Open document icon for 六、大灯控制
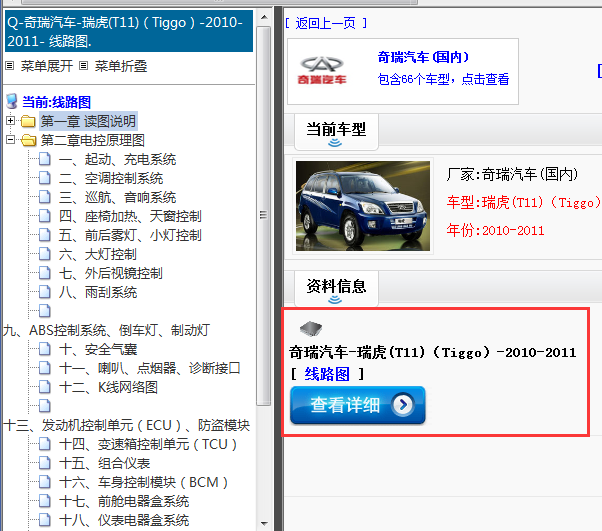 (45, 254)
